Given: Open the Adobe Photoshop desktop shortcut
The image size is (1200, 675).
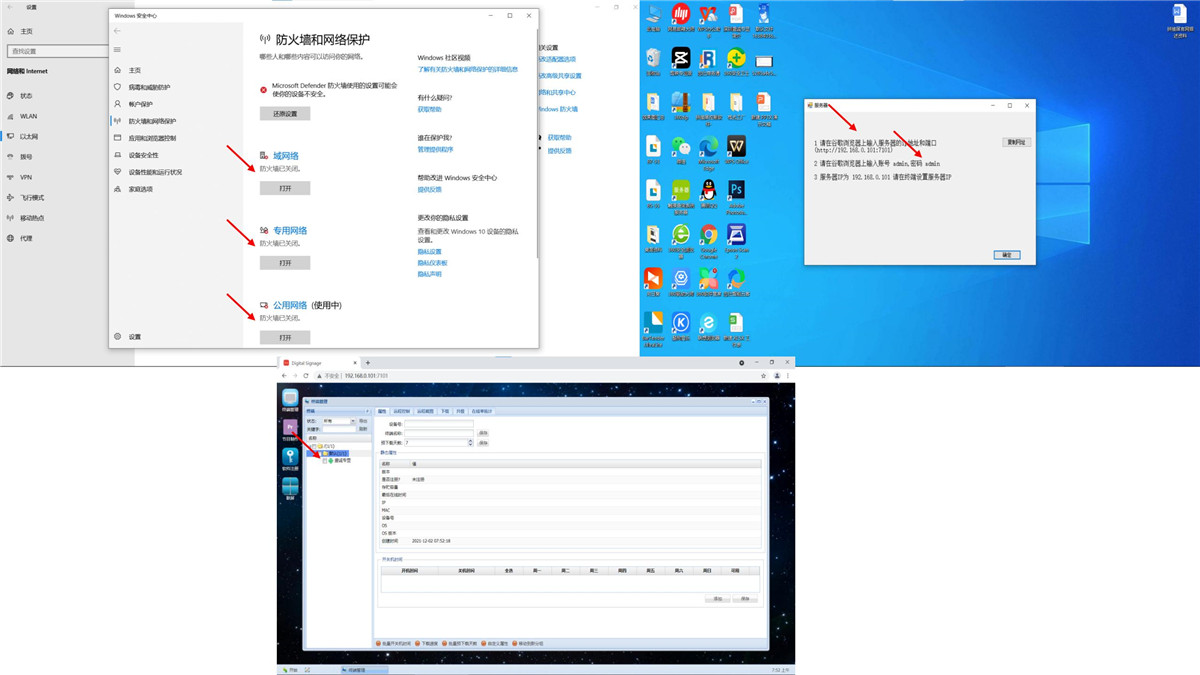Looking at the screenshot, I should coord(736,190).
